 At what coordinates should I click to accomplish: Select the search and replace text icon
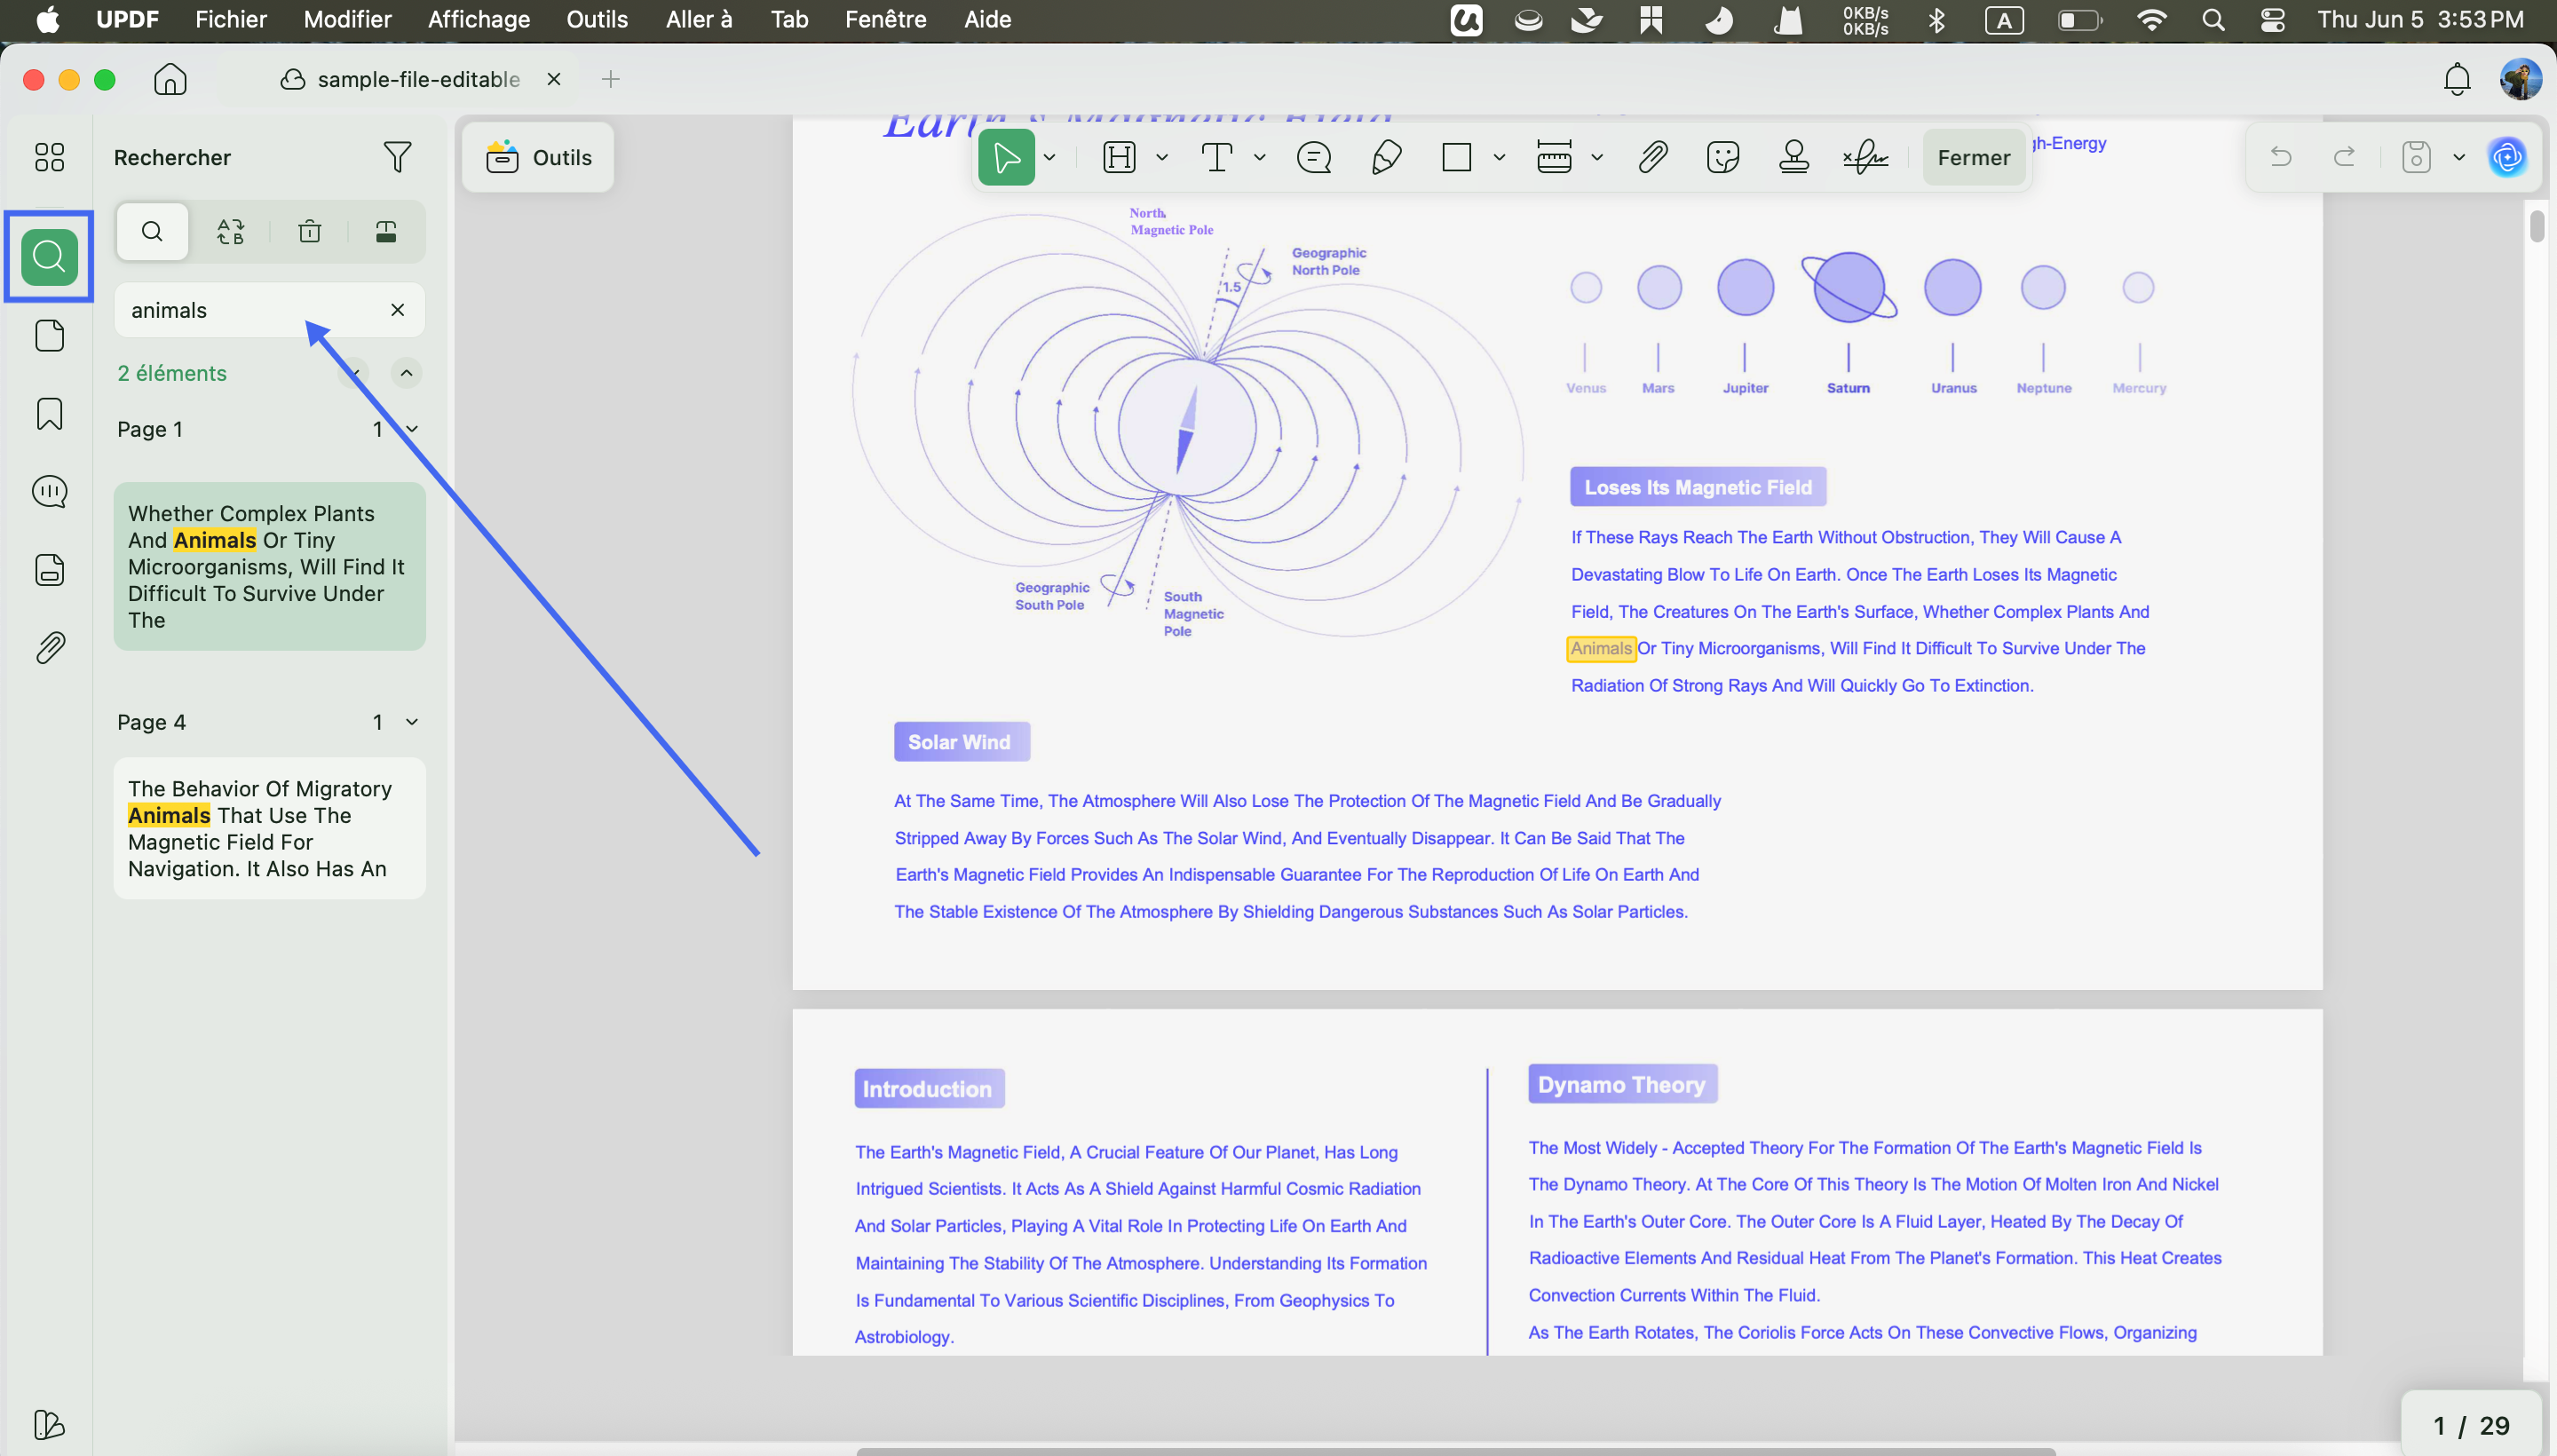tap(230, 232)
